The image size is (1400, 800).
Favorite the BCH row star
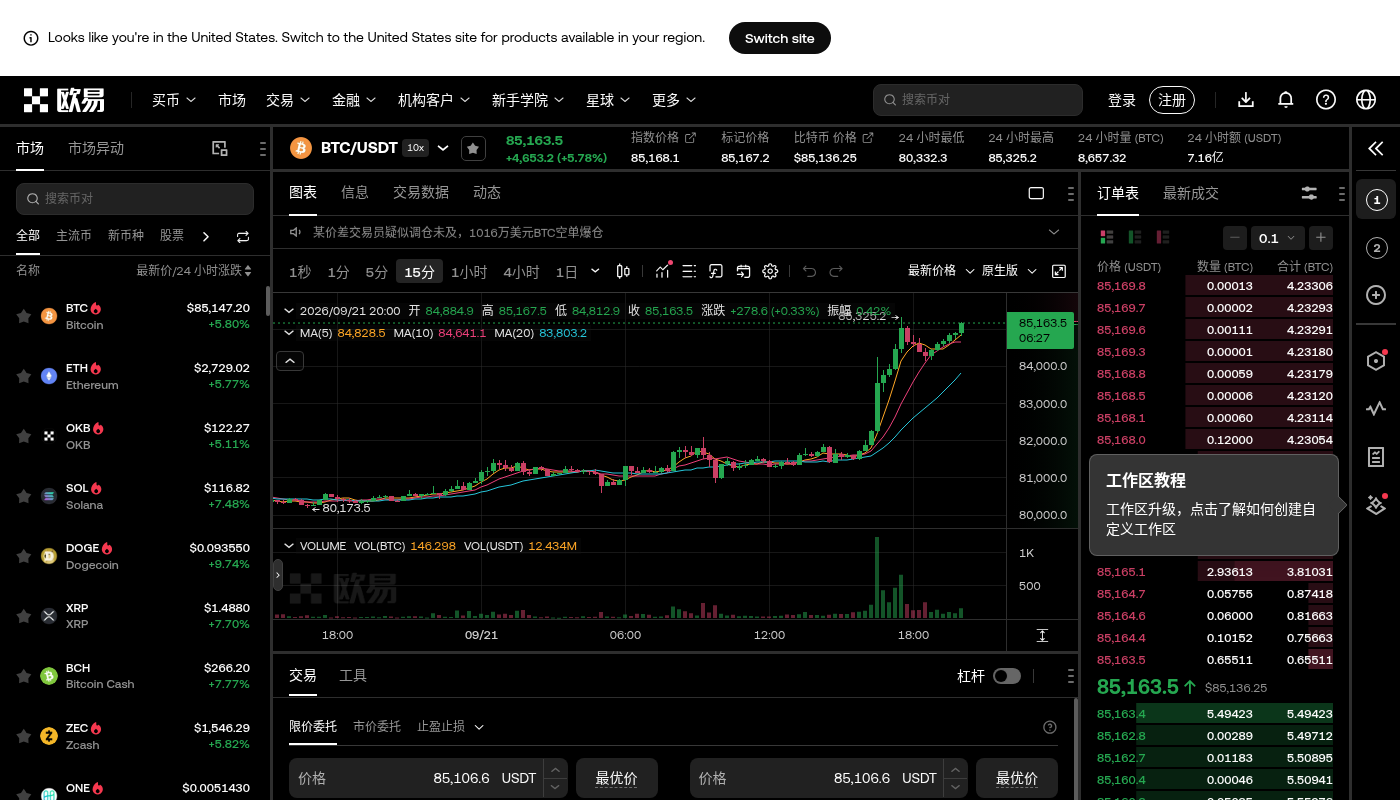pyautogui.click(x=24, y=676)
